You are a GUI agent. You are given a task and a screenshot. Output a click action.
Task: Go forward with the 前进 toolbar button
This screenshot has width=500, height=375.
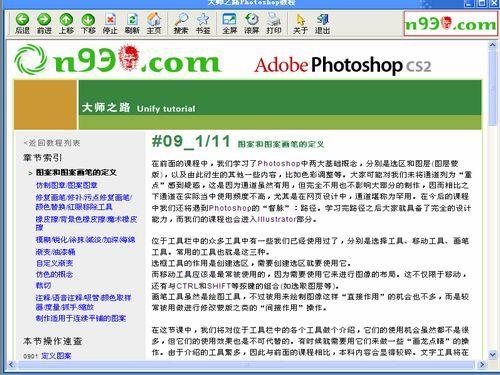(44, 23)
